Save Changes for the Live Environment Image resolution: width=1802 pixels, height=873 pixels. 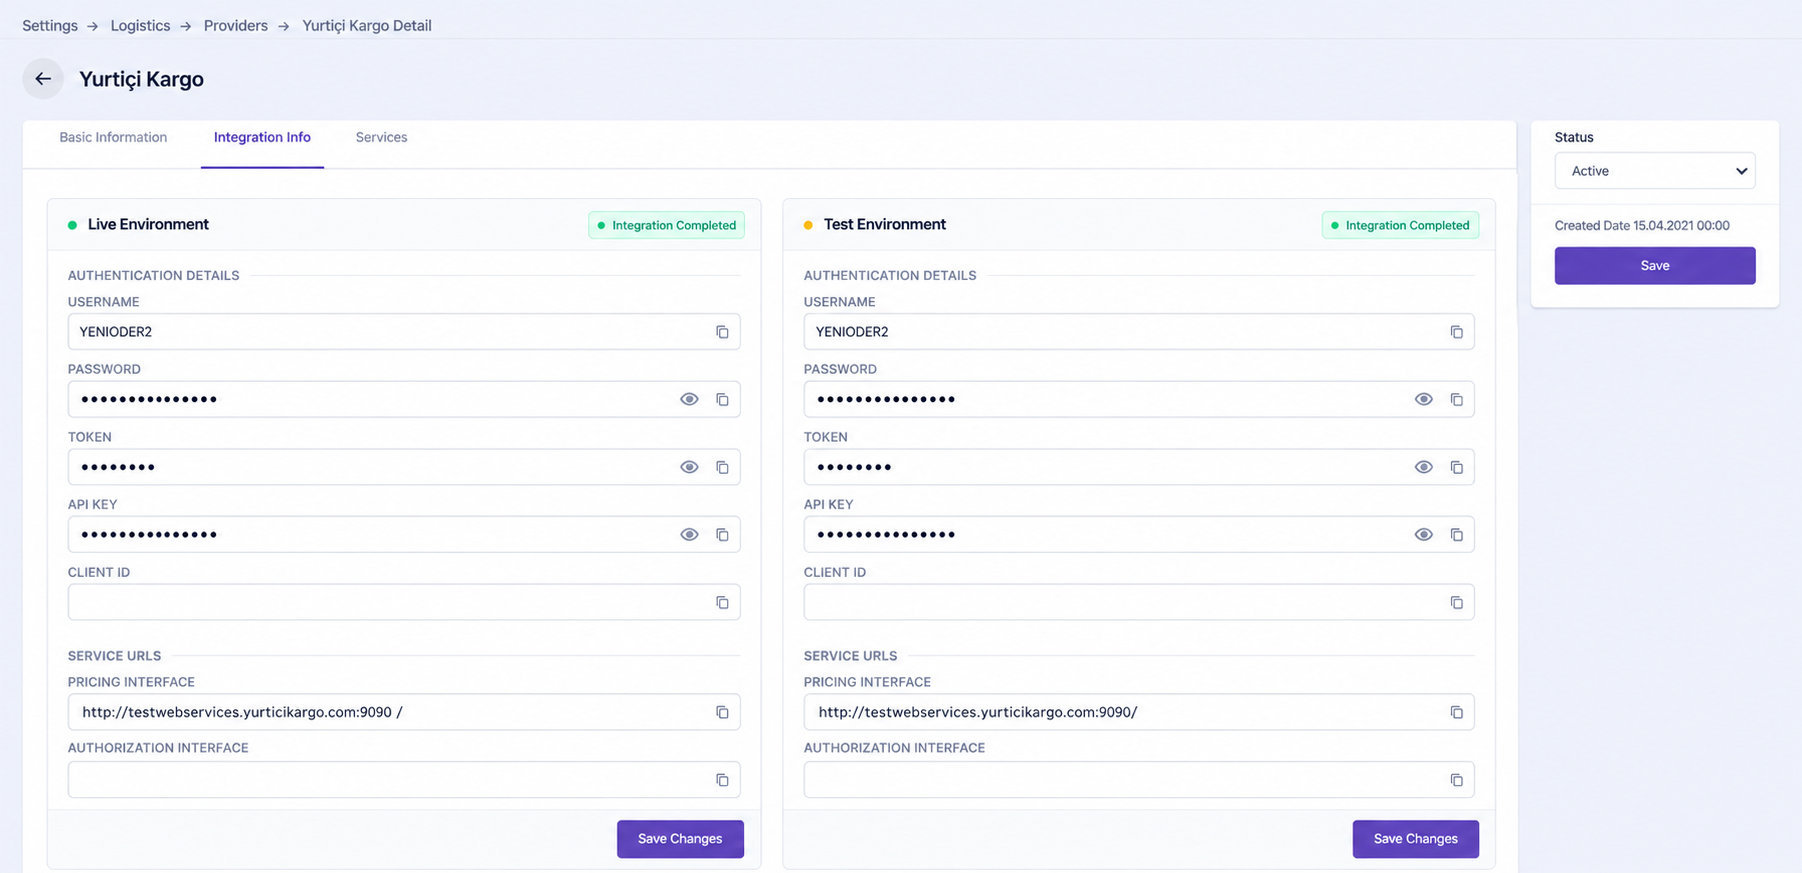[680, 839]
